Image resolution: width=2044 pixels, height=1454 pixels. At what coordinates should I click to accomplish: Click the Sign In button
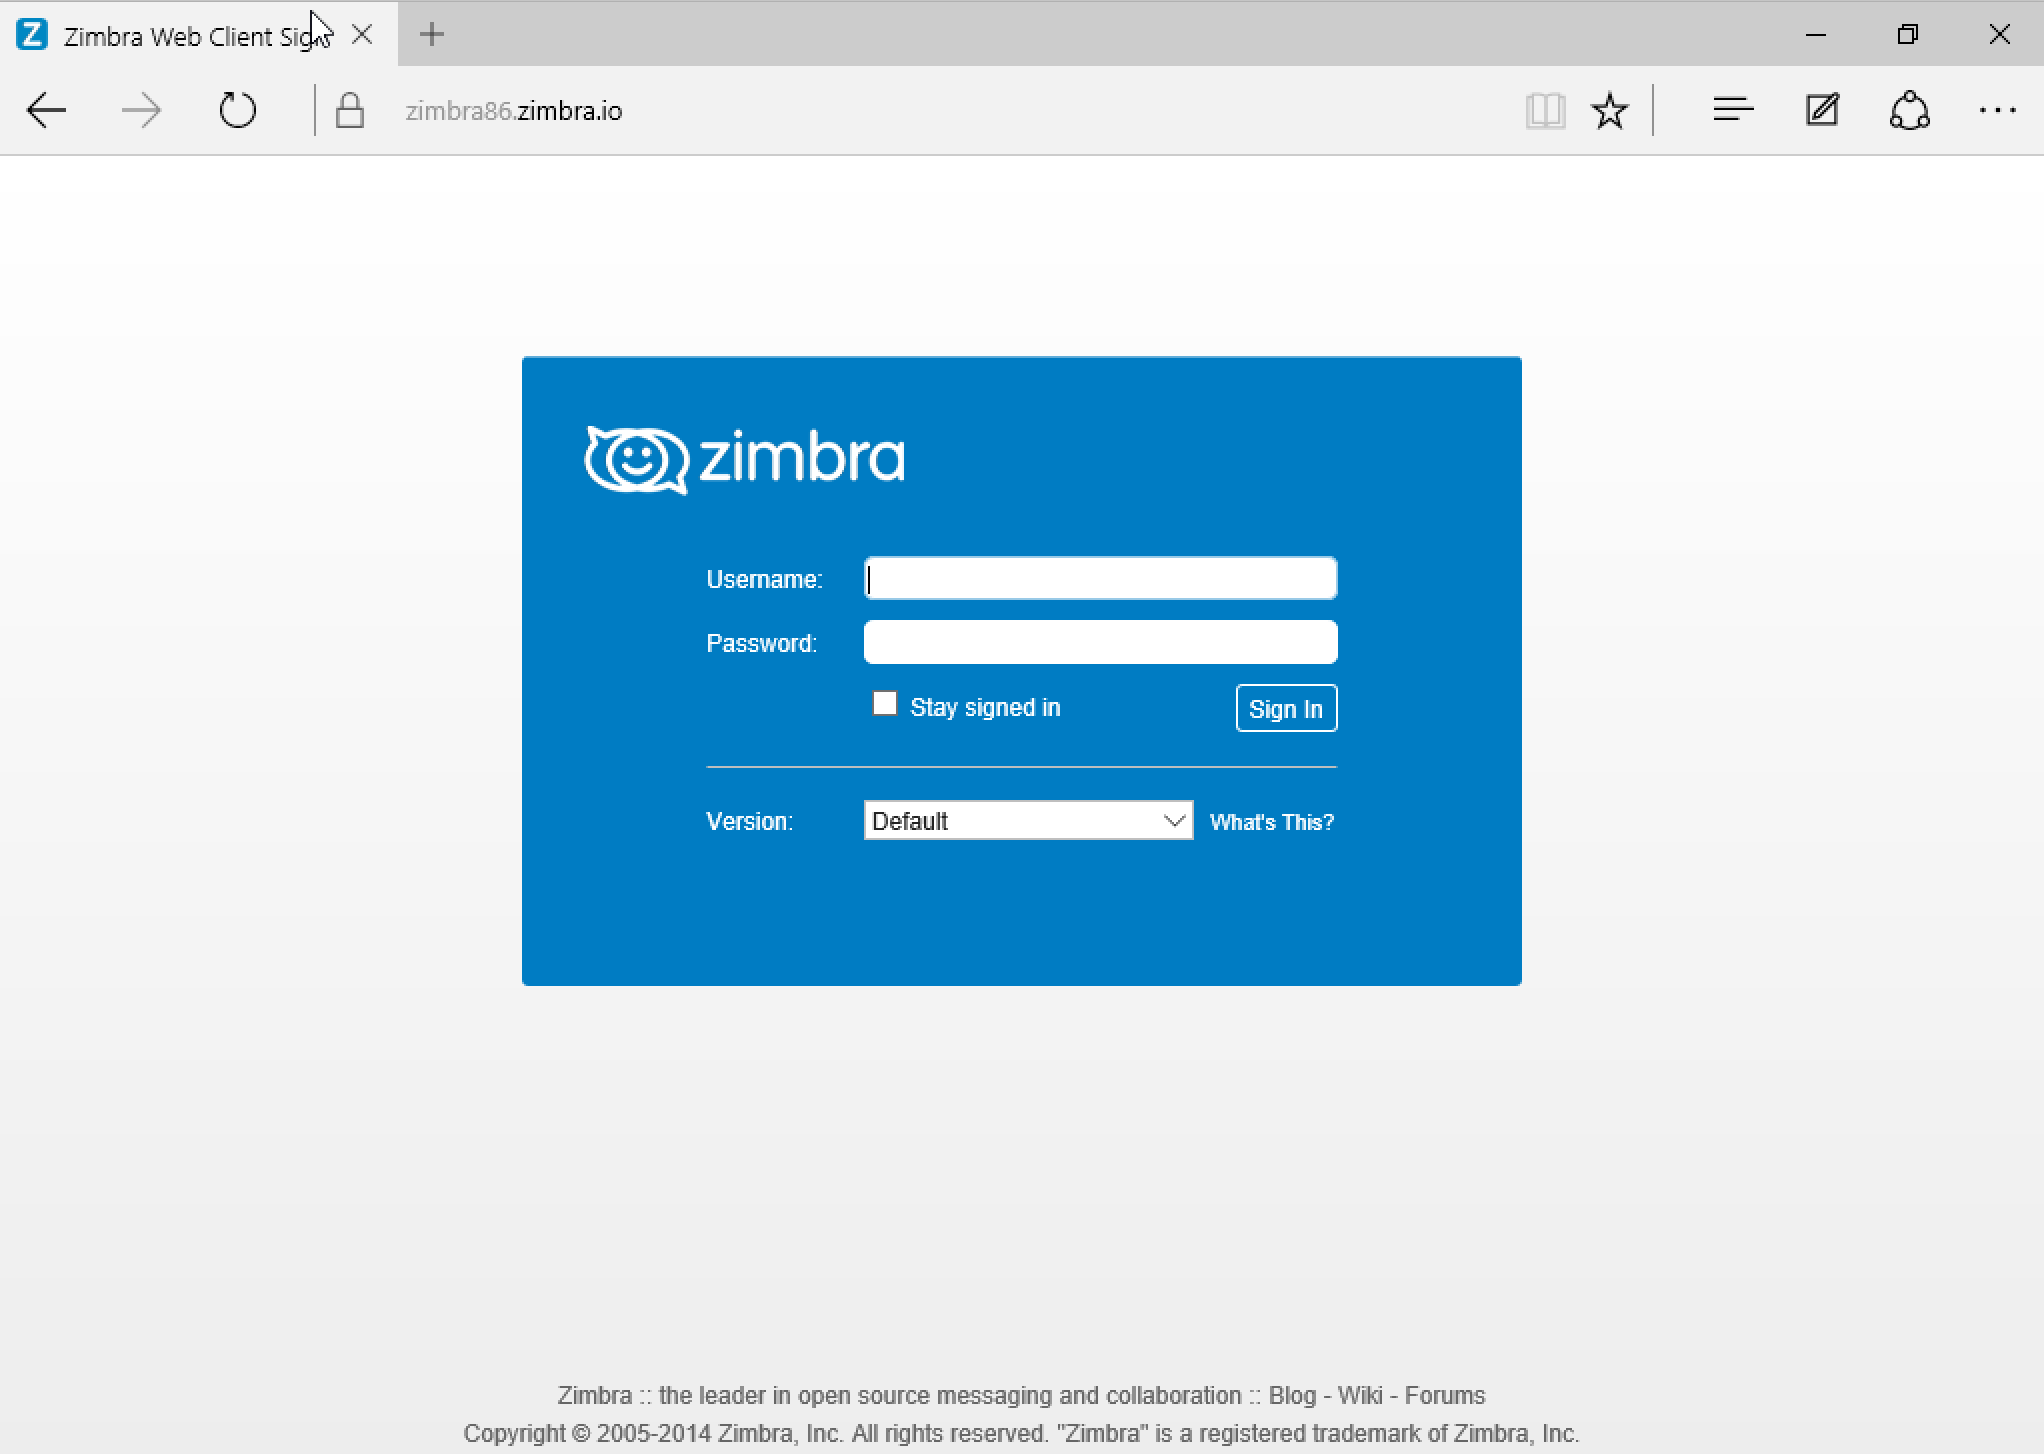[x=1284, y=708]
